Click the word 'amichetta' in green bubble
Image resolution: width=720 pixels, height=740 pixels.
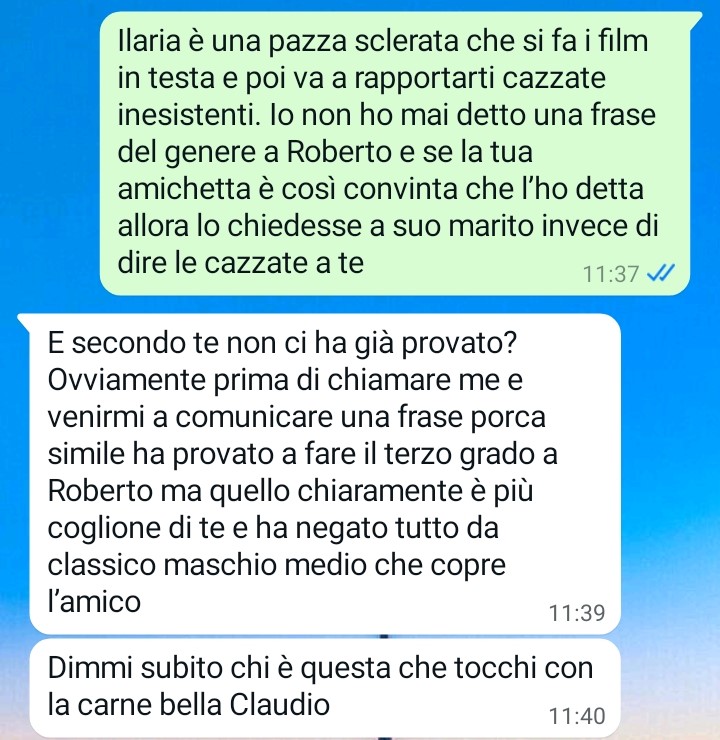pos(184,189)
